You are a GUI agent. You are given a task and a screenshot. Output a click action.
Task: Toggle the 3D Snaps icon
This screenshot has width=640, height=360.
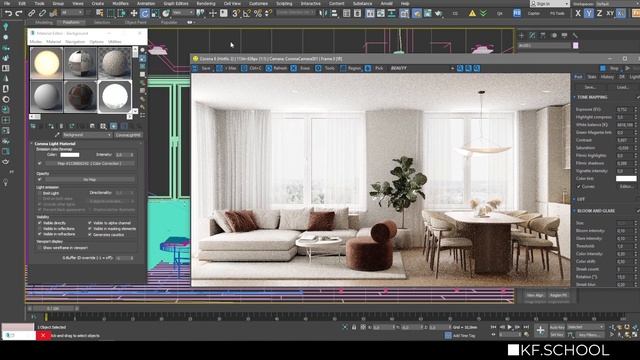(236, 13)
